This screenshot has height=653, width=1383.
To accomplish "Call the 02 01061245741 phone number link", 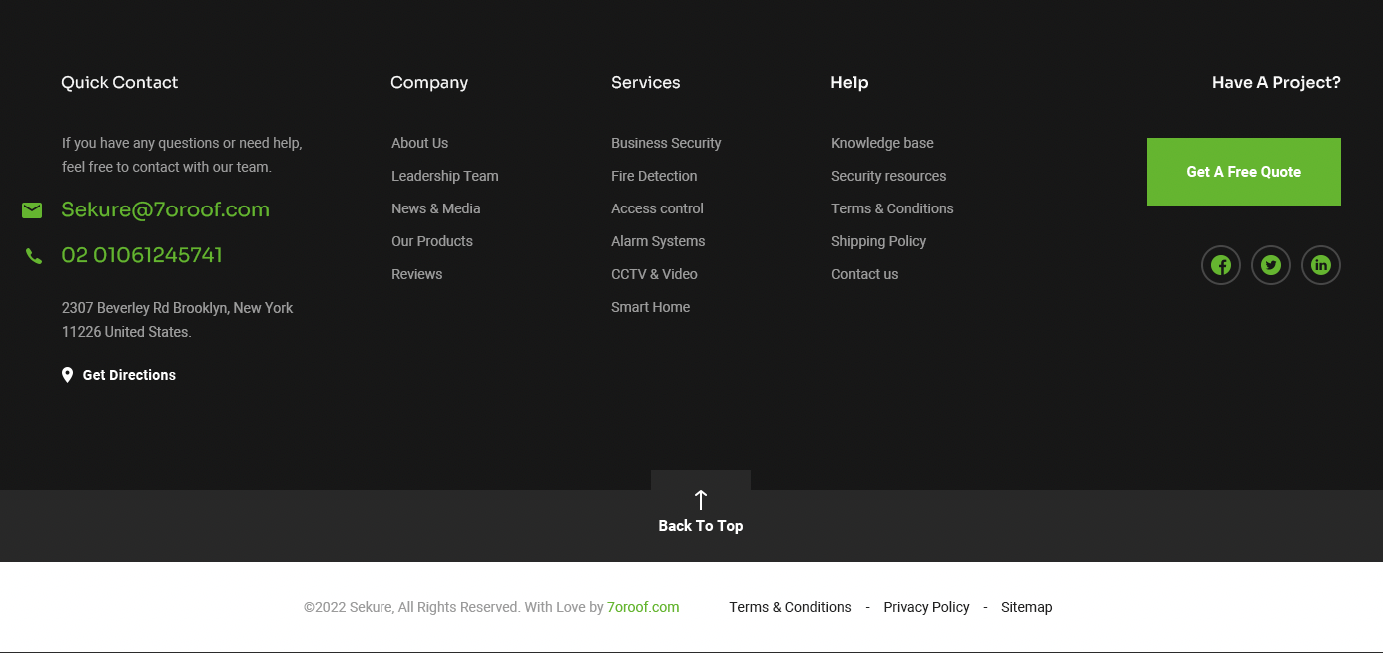I will click(142, 256).
